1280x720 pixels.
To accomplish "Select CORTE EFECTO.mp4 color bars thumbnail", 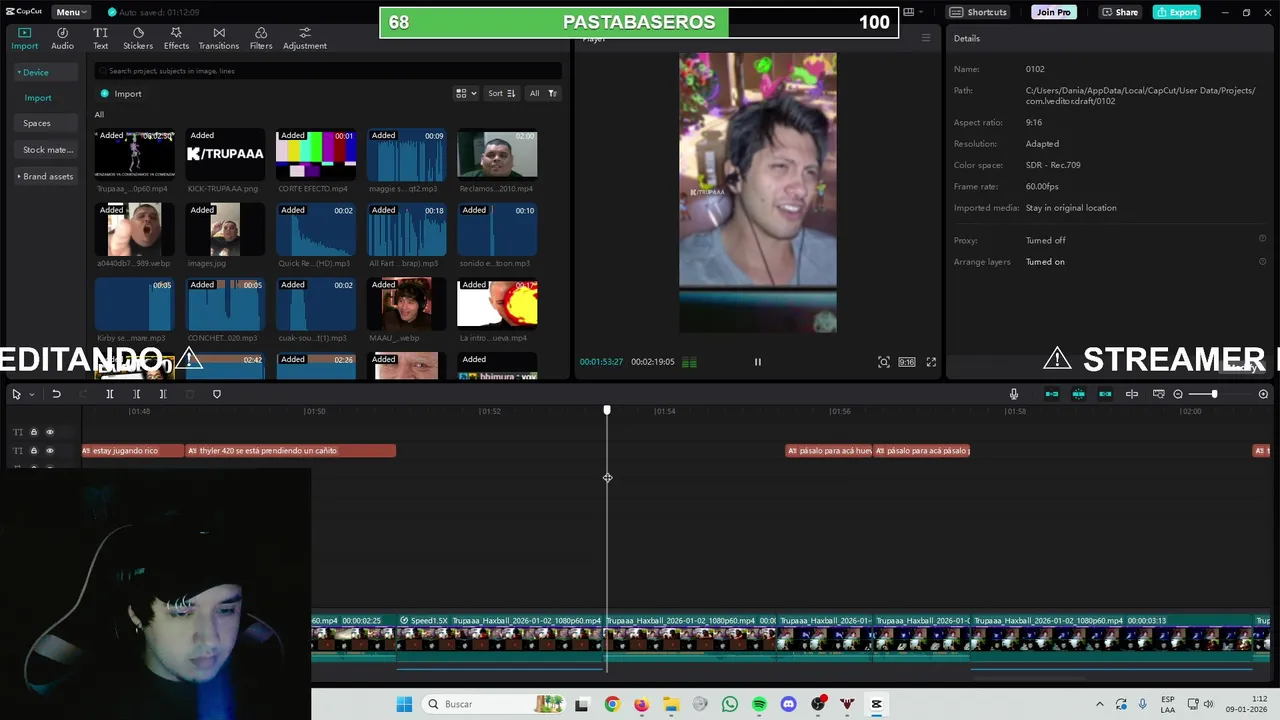I will [316, 153].
